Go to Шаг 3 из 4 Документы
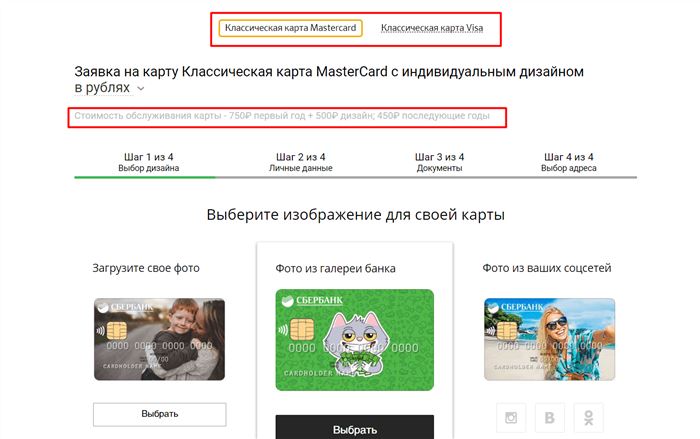This screenshot has height=439, width=700. [x=439, y=162]
